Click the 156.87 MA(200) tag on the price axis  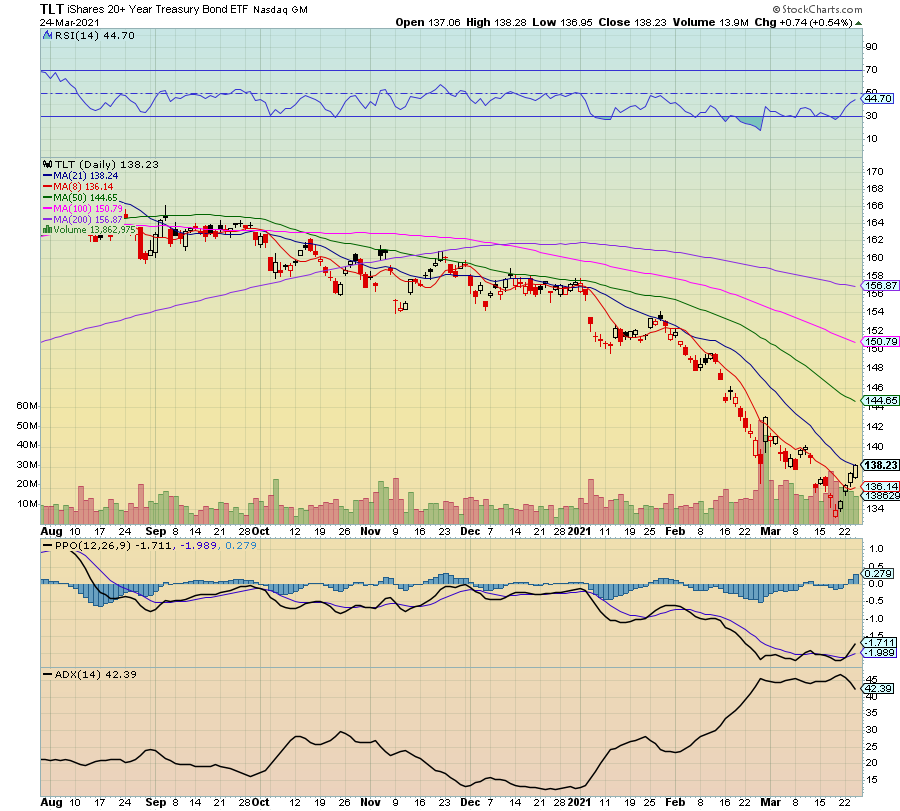[881, 286]
